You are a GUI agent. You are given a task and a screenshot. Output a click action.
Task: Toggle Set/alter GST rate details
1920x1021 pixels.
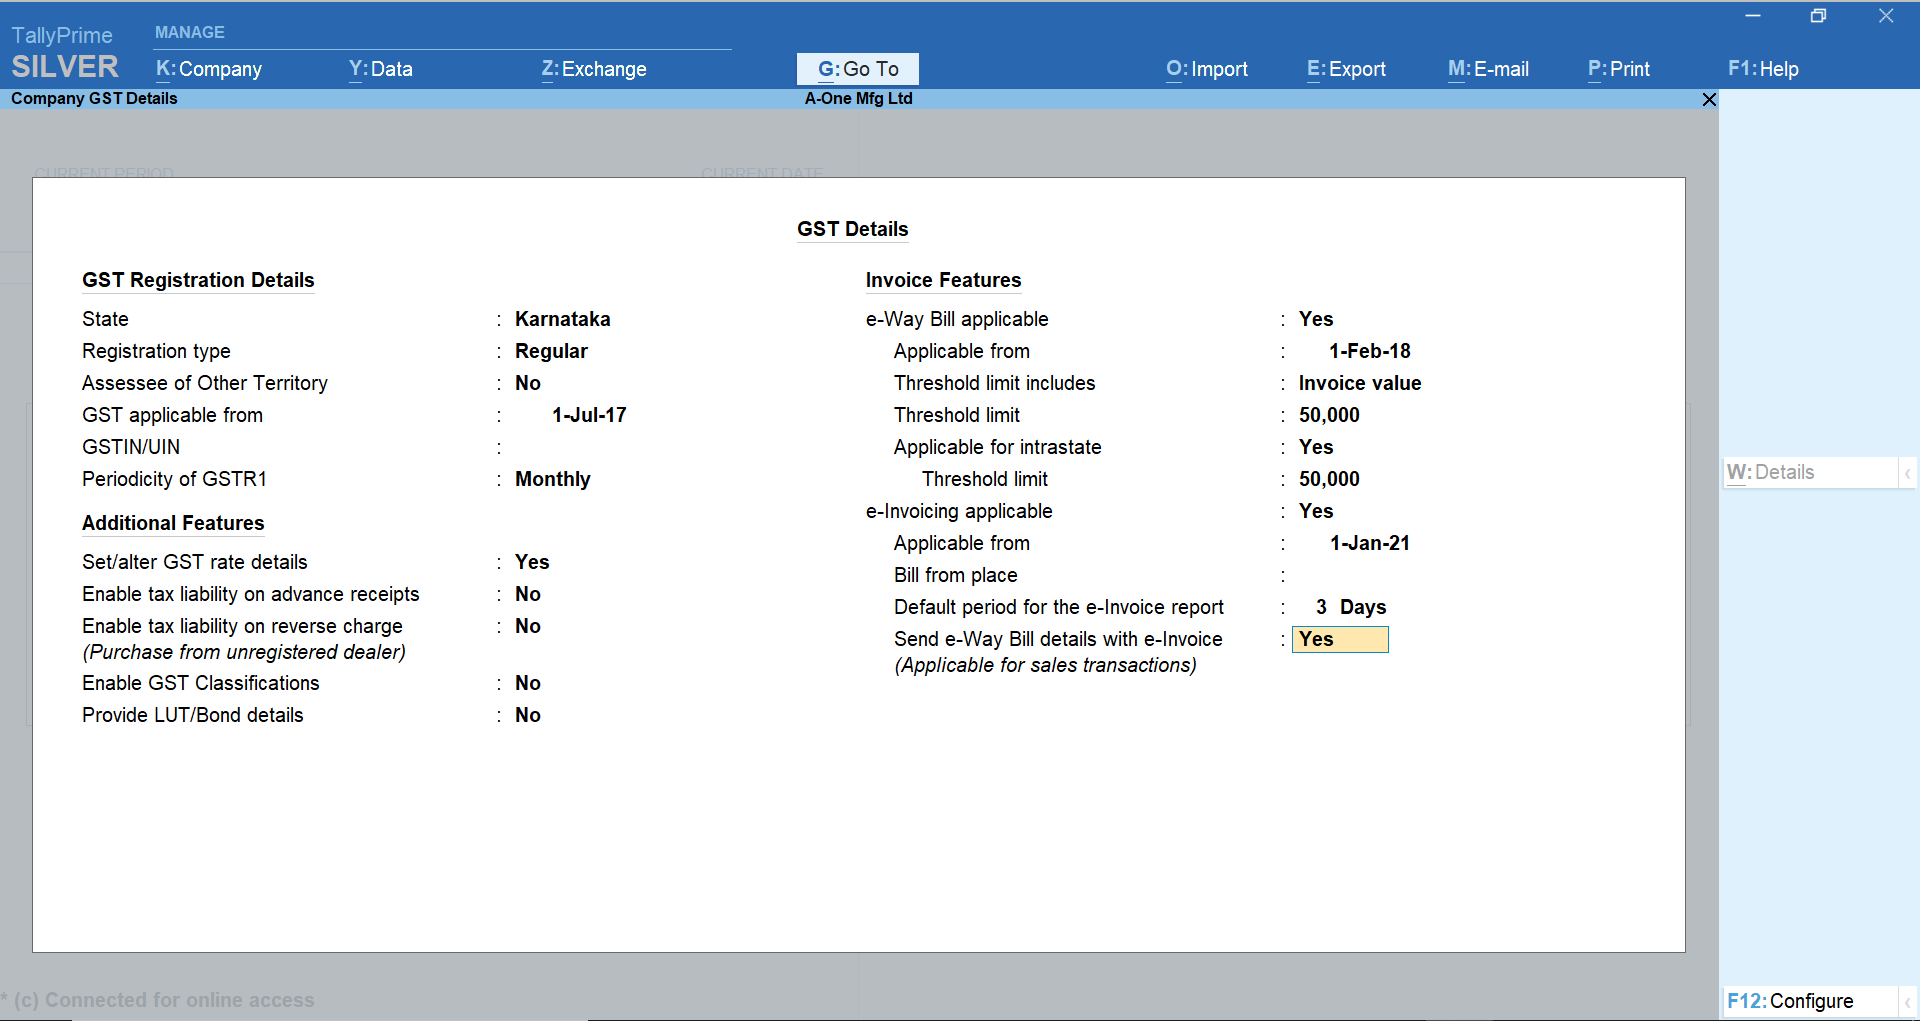pyautogui.click(x=531, y=561)
